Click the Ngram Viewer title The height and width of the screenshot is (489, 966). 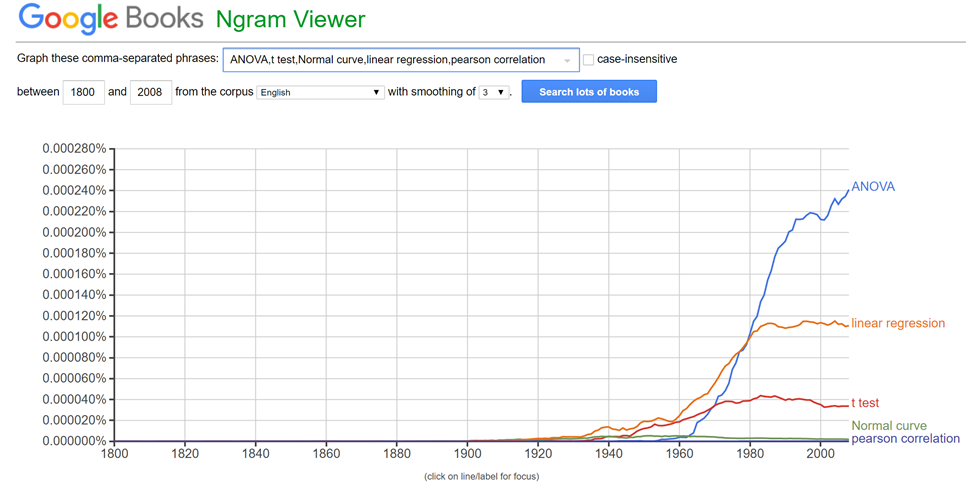tap(291, 19)
